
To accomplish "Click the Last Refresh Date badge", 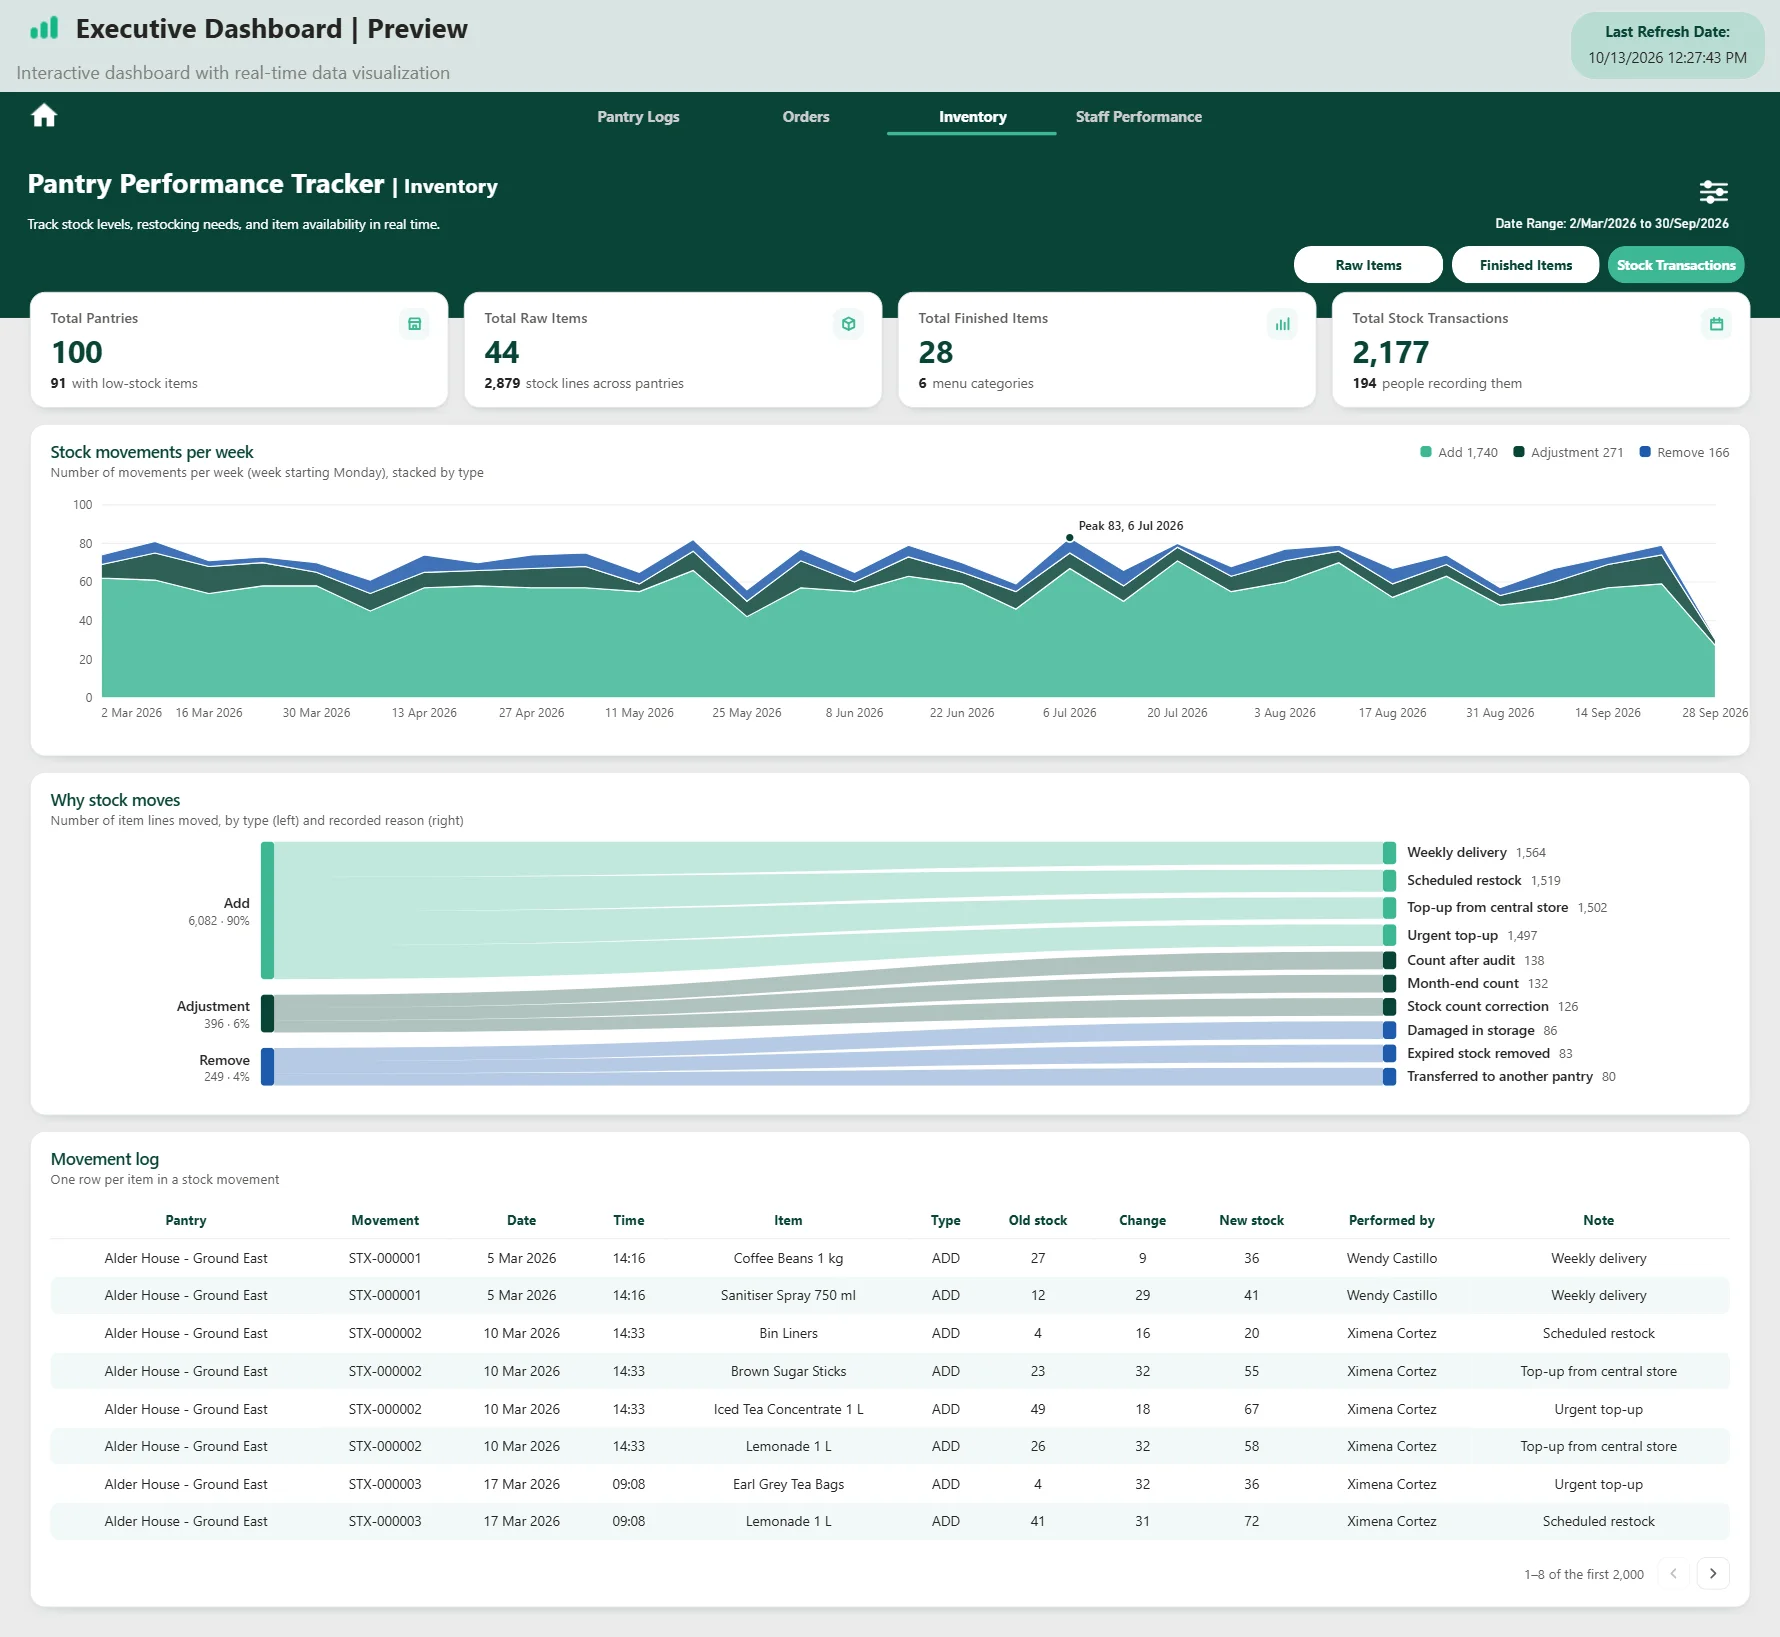I will pyautogui.click(x=1667, y=45).
